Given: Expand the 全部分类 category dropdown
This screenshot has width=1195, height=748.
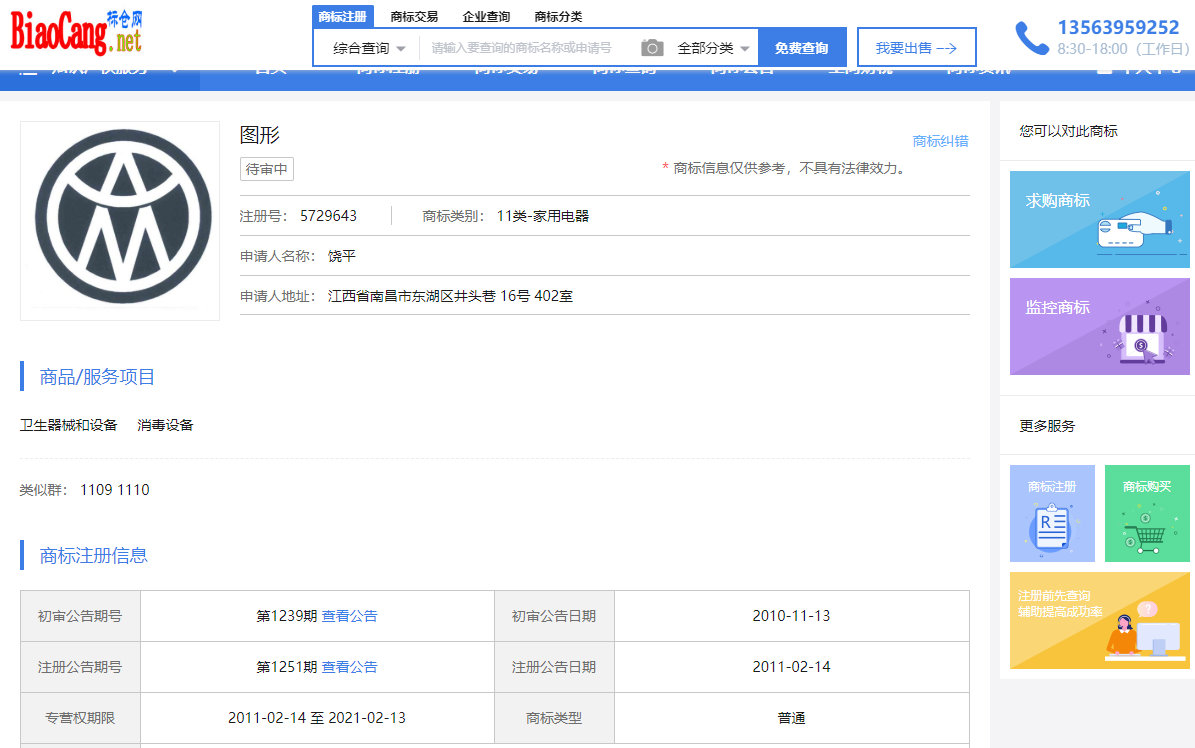Looking at the screenshot, I should (x=713, y=48).
